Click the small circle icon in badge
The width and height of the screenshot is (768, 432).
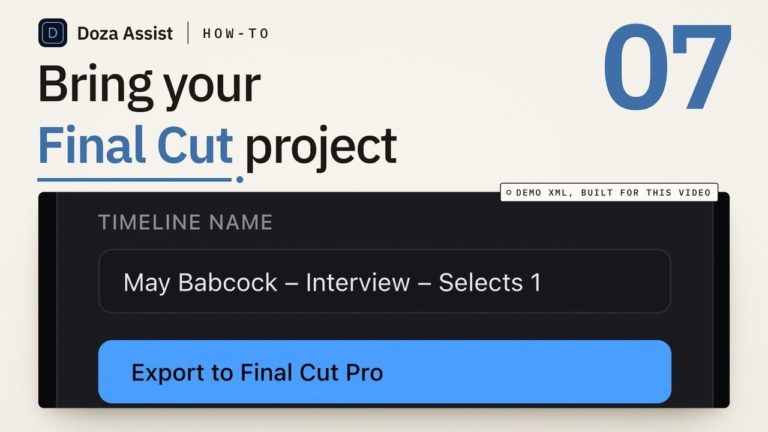click(508, 192)
